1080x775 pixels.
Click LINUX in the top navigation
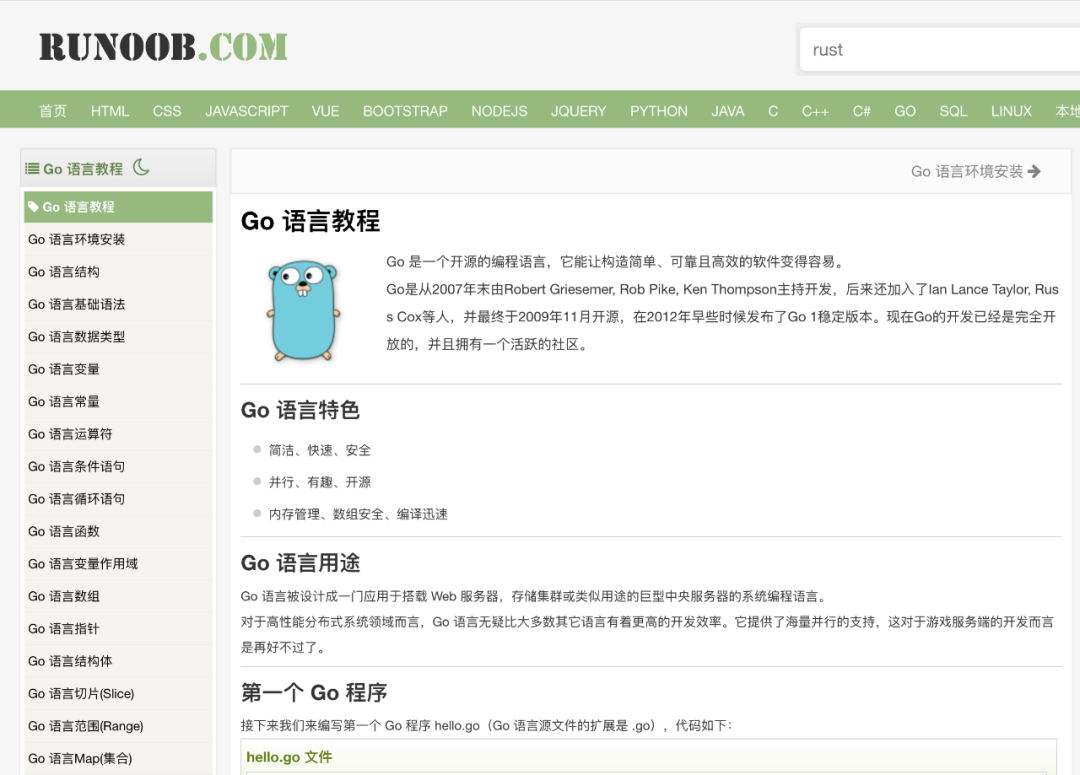click(1011, 111)
